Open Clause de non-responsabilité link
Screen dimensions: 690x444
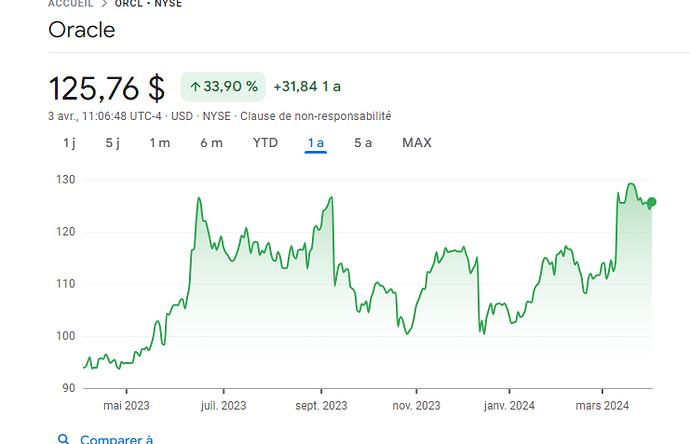(x=316, y=116)
